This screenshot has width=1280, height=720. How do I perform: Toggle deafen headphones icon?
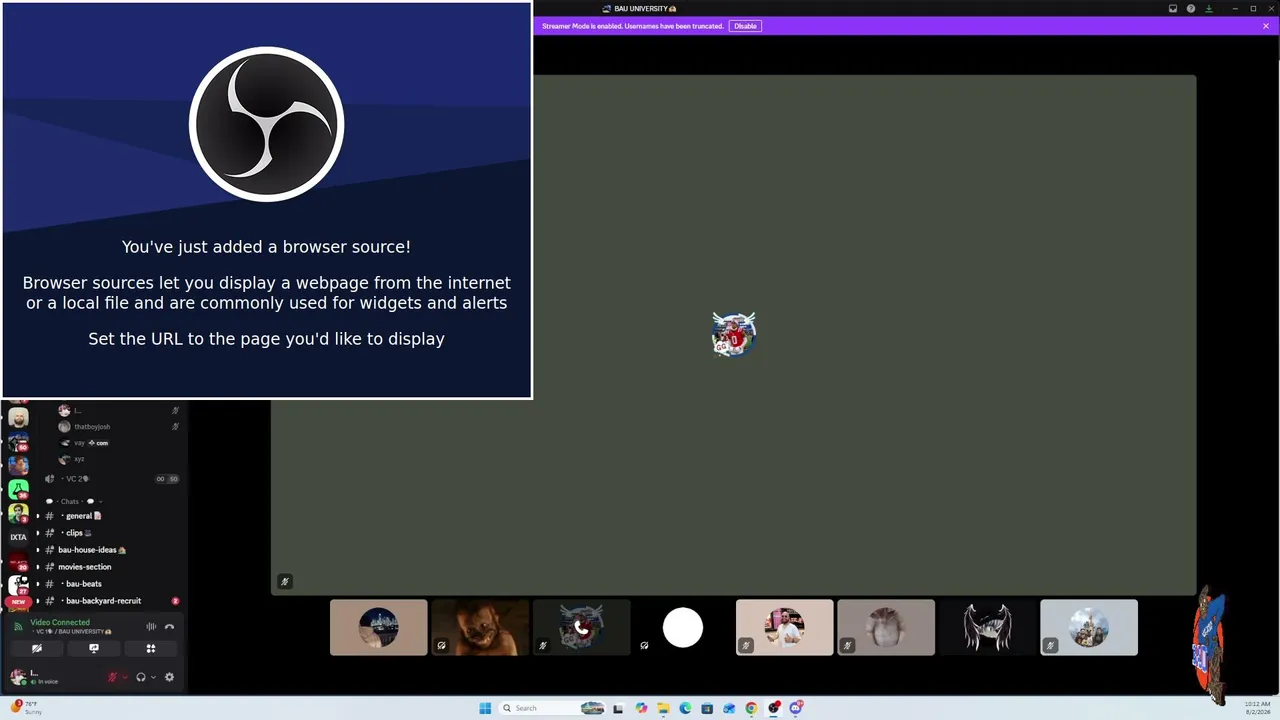coord(141,677)
